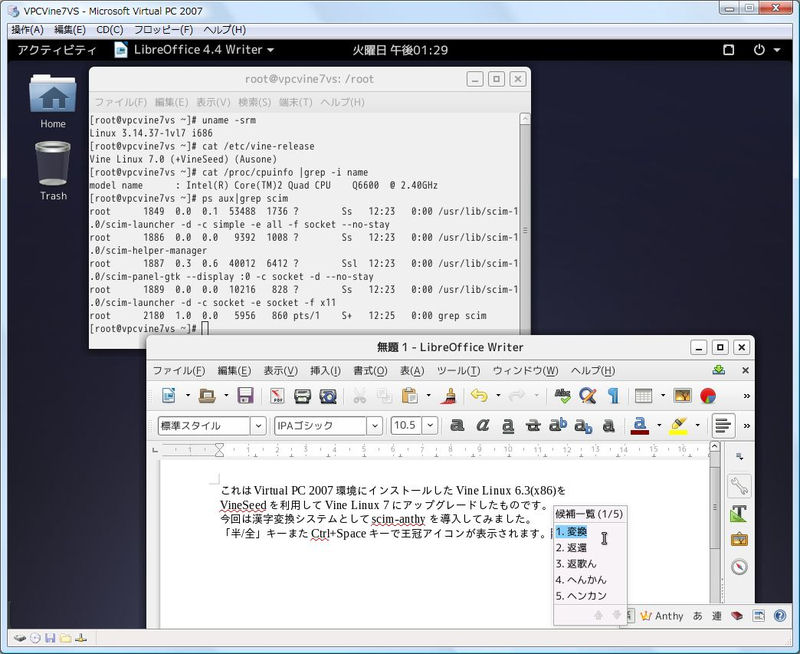Open the Writer 挿入(I) menu
The height and width of the screenshot is (654, 800).
(x=325, y=370)
